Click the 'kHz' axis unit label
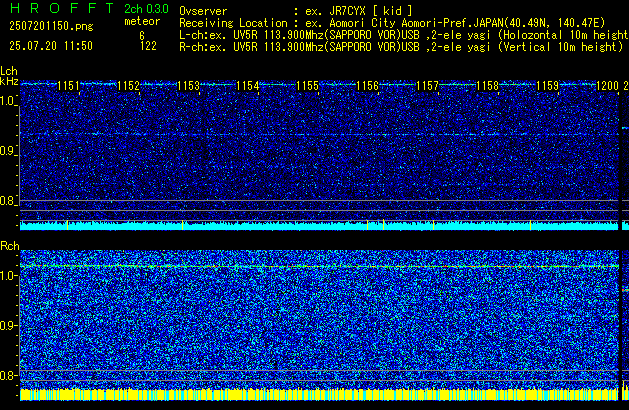Image resolution: width=629 pixels, height=410 pixels. click(9, 81)
